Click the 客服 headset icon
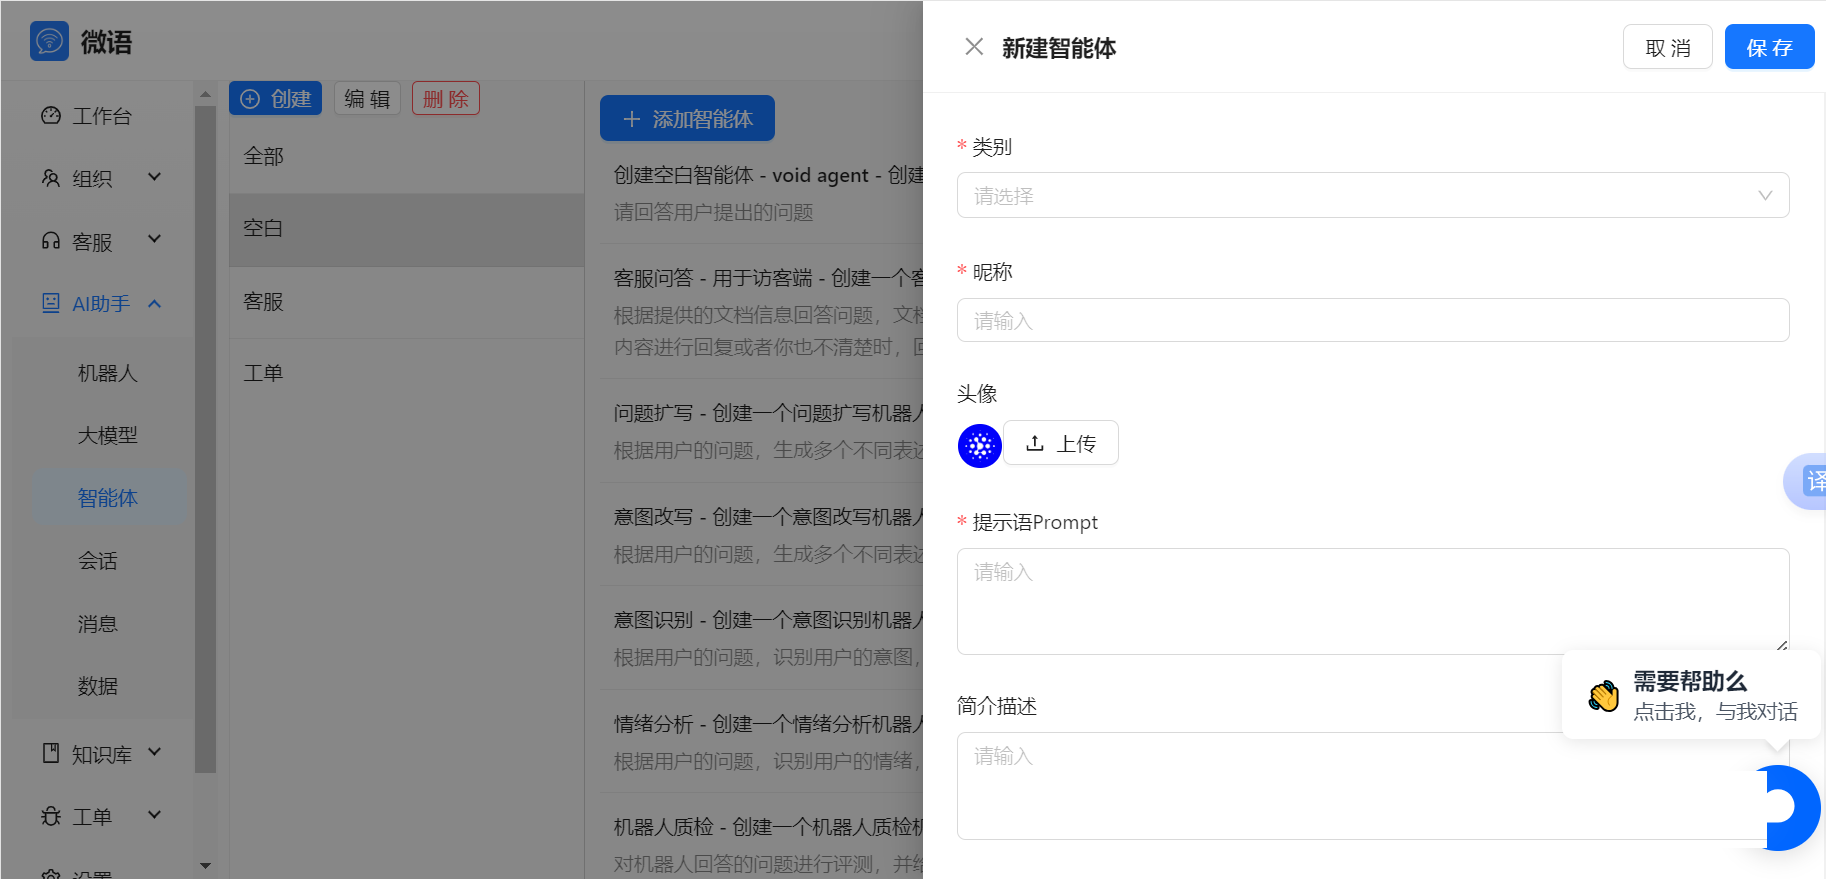 [51, 241]
